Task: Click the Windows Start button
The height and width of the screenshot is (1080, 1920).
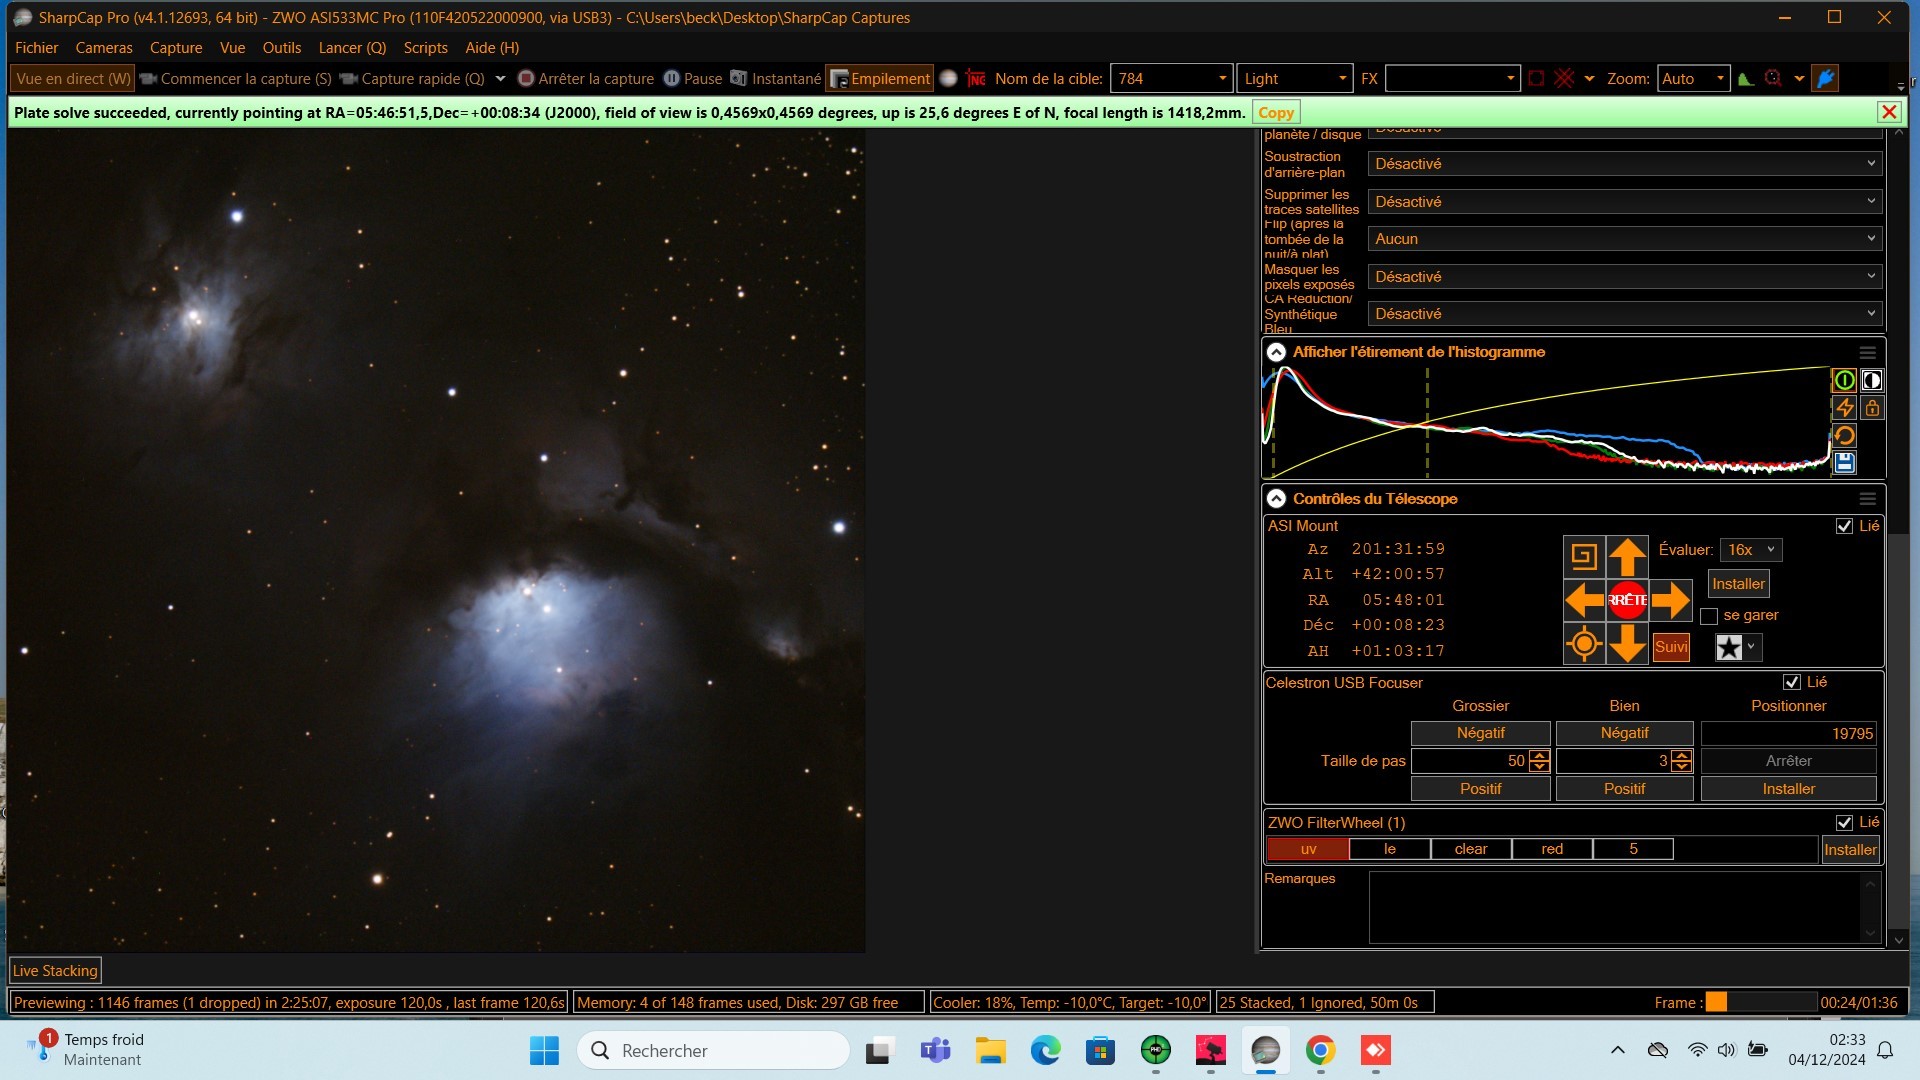Action: (544, 1051)
